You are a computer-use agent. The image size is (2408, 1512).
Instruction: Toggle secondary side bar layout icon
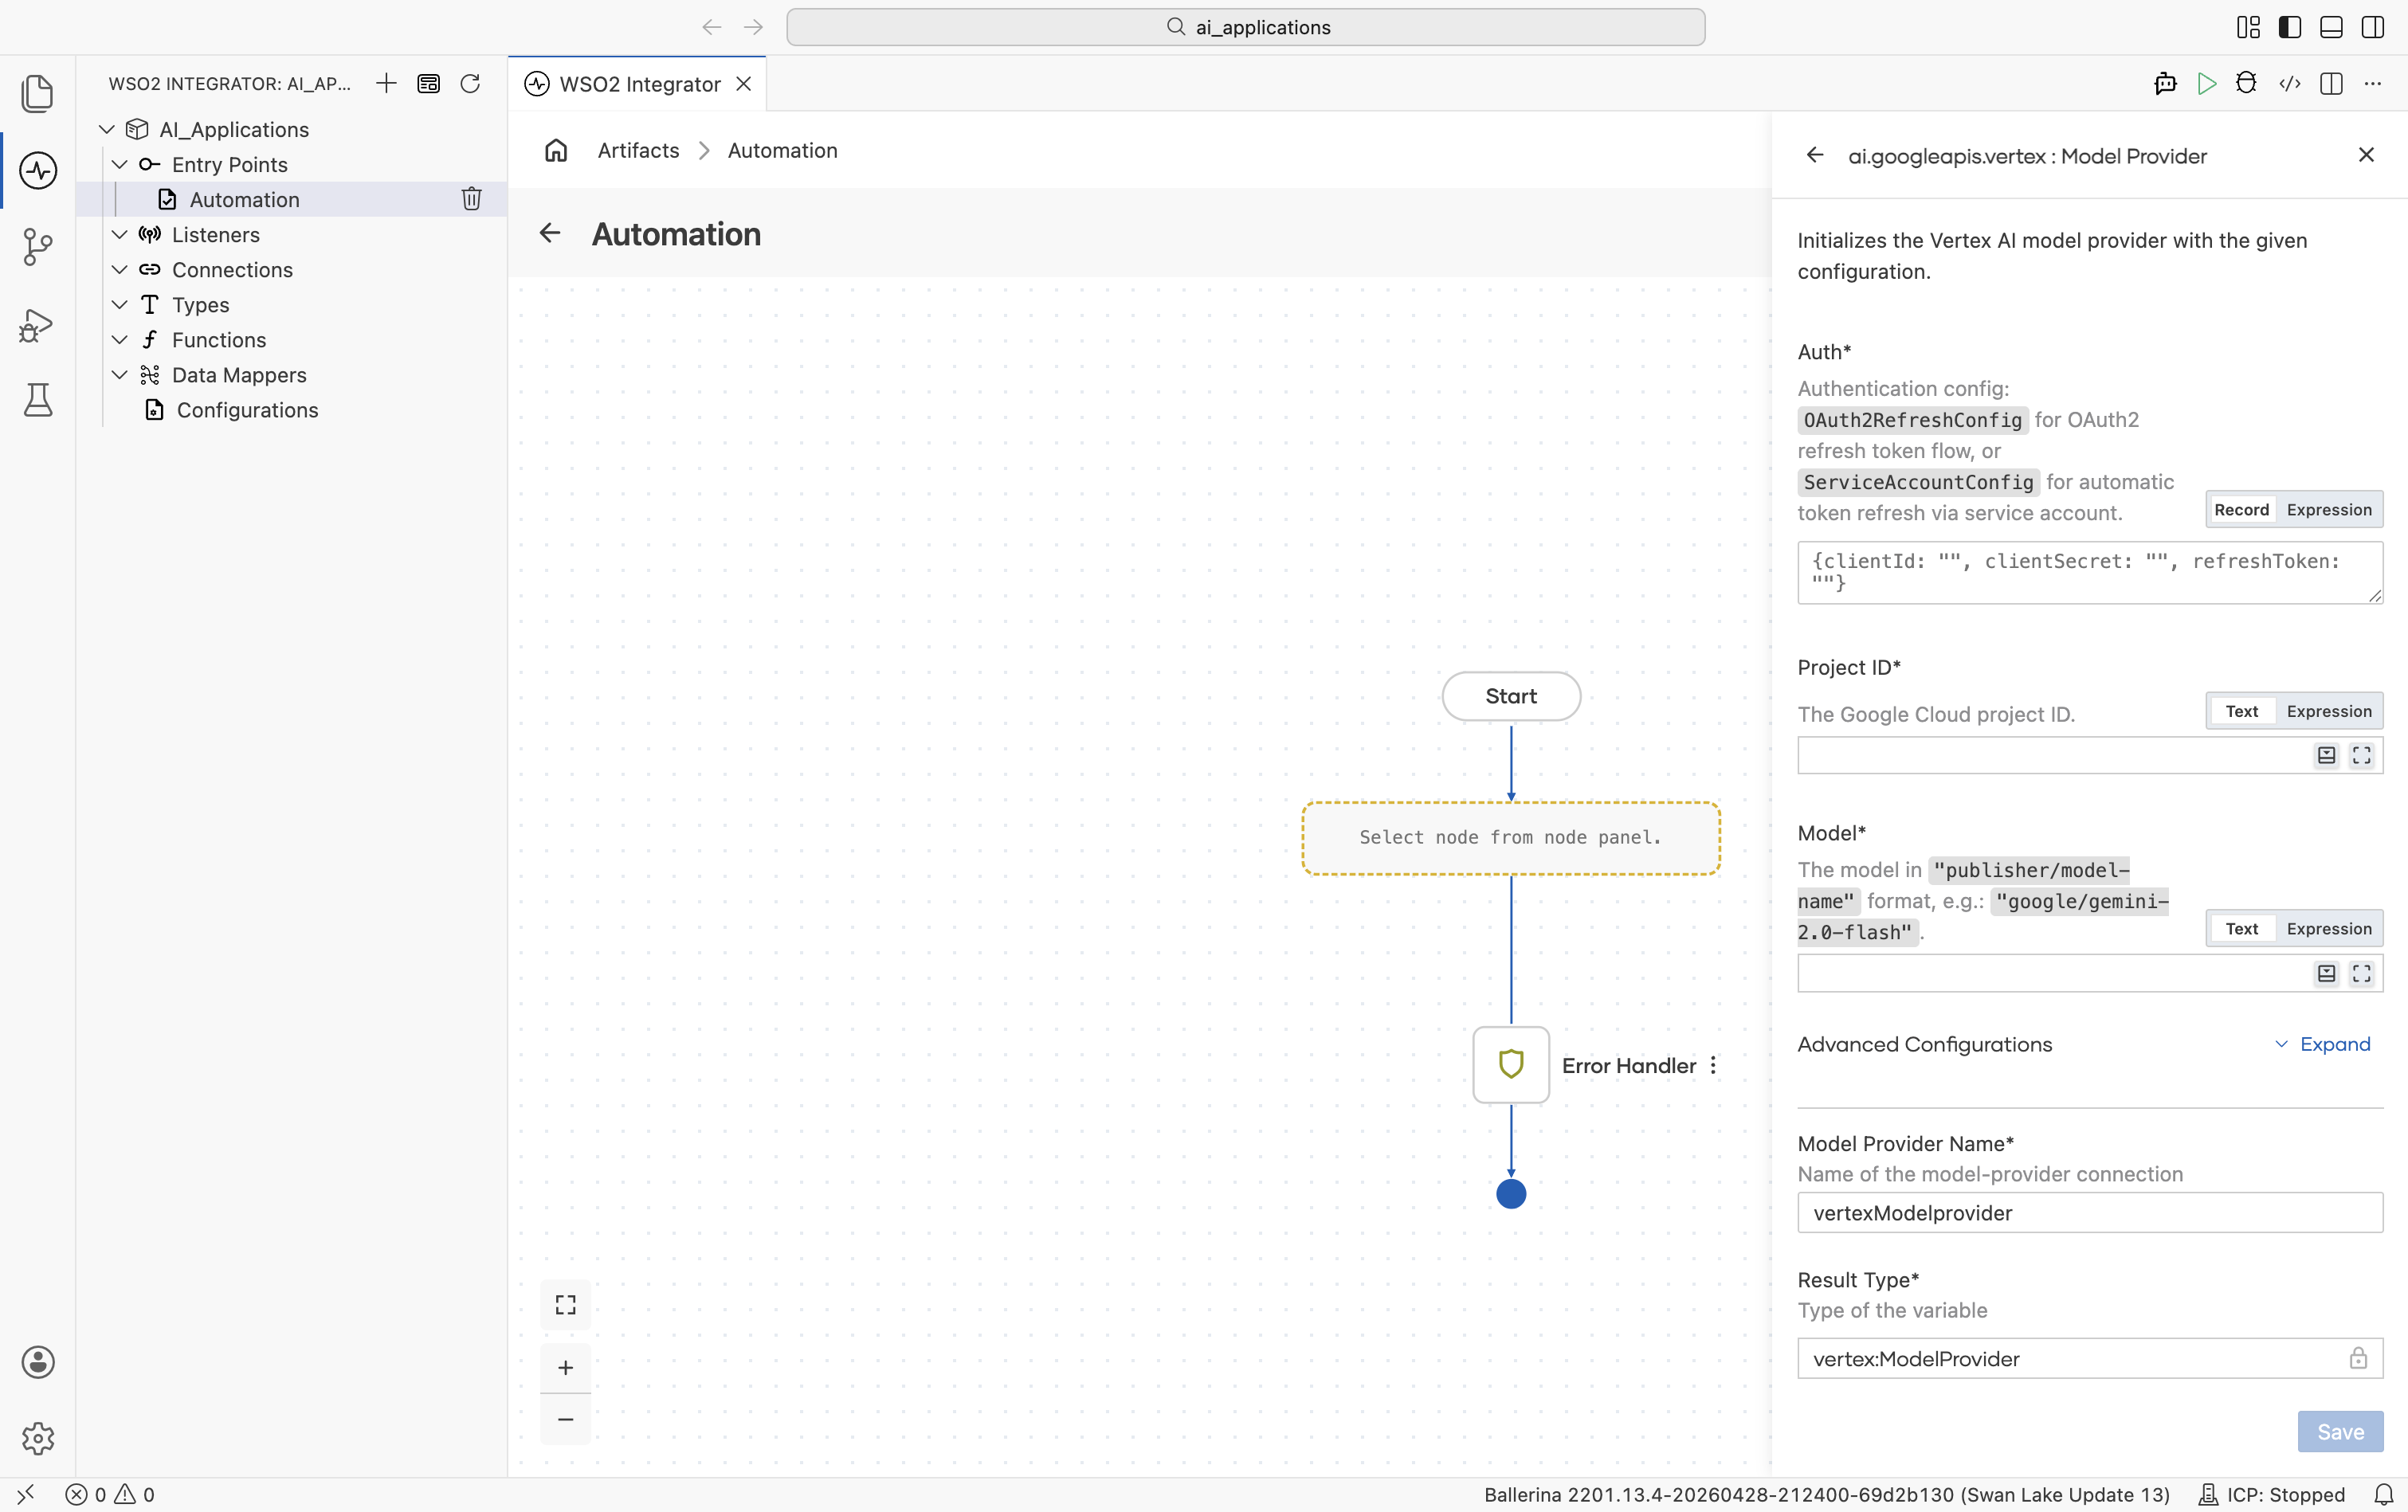coord(2373,27)
